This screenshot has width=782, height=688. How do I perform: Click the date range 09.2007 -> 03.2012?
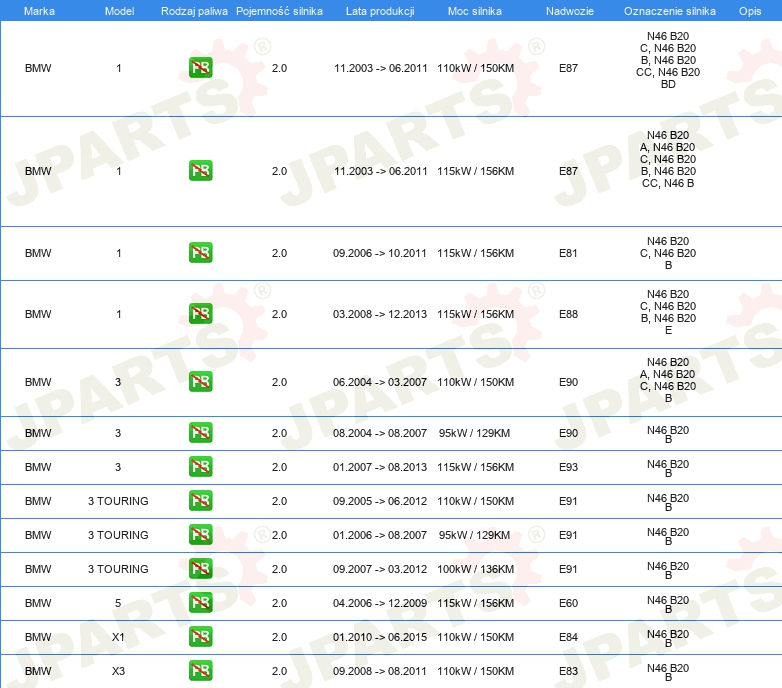coord(380,569)
